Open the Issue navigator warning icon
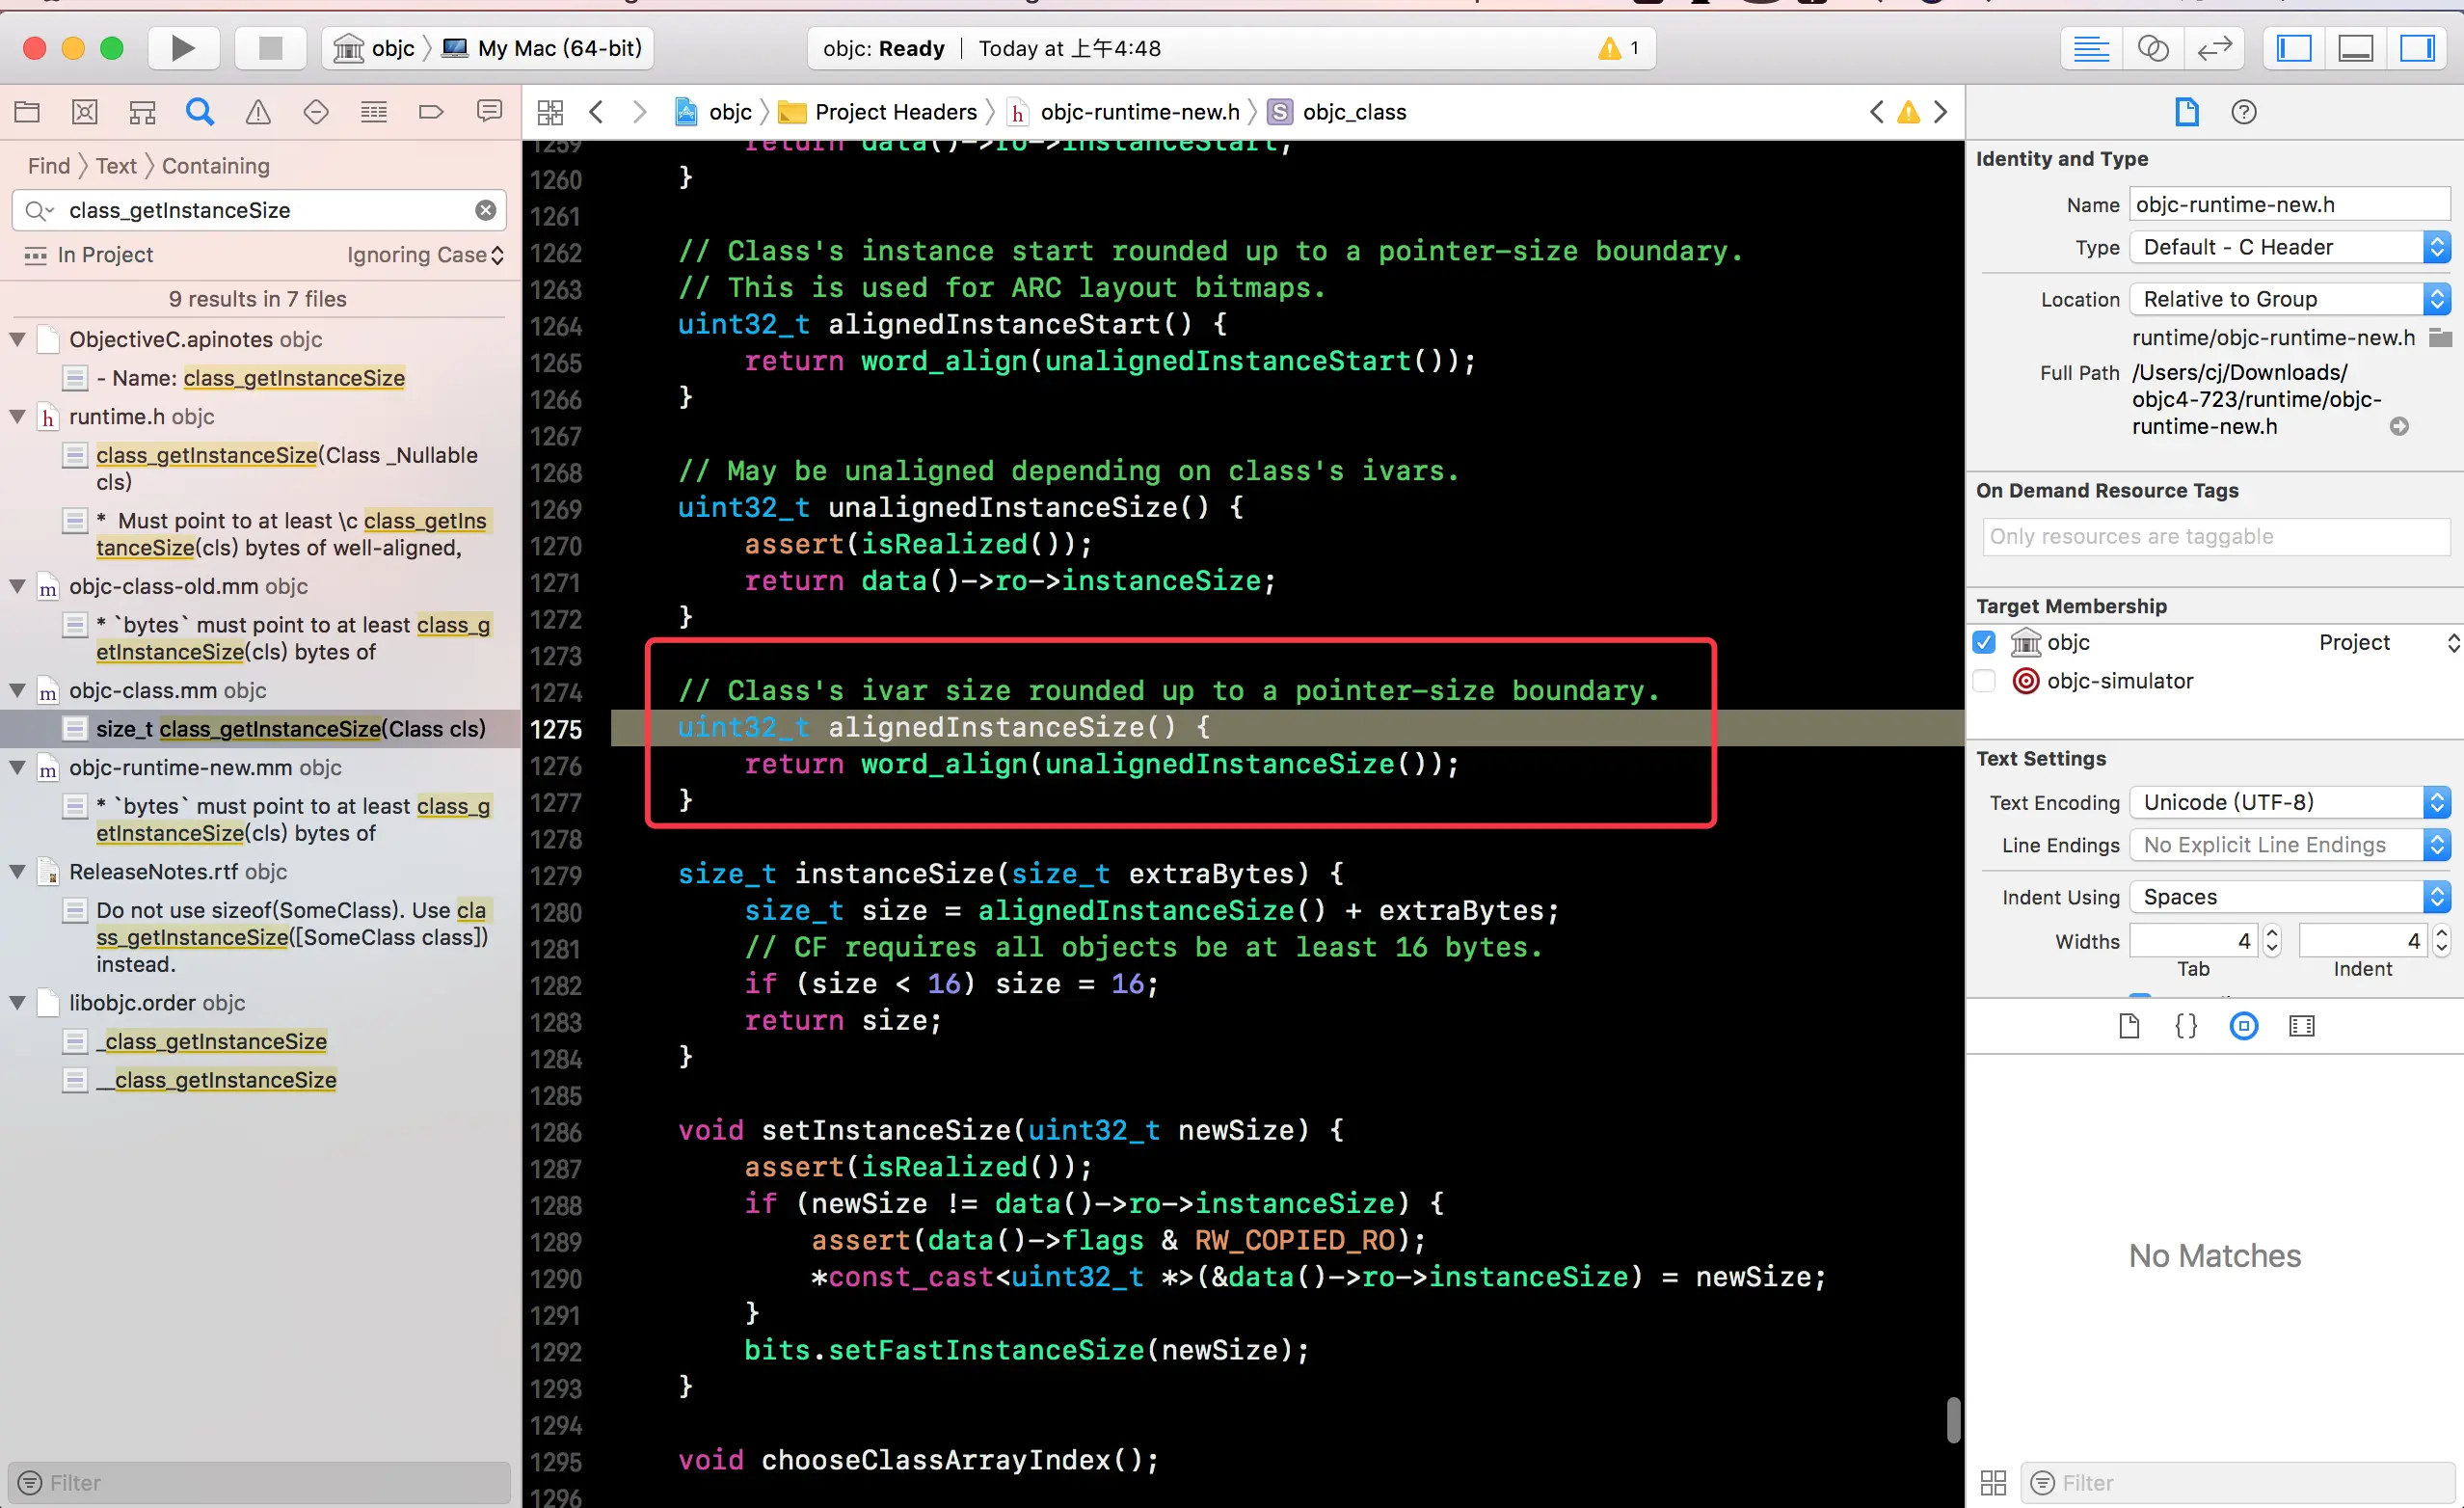 coord(258,112)
